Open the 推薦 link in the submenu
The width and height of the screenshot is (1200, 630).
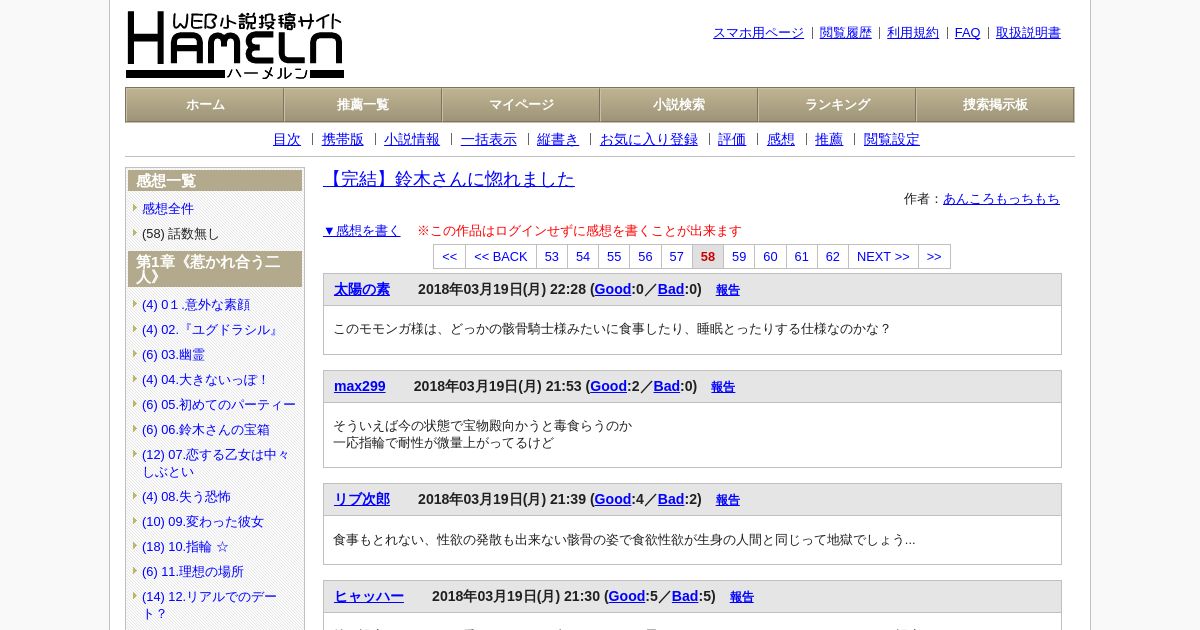point(829,140)
